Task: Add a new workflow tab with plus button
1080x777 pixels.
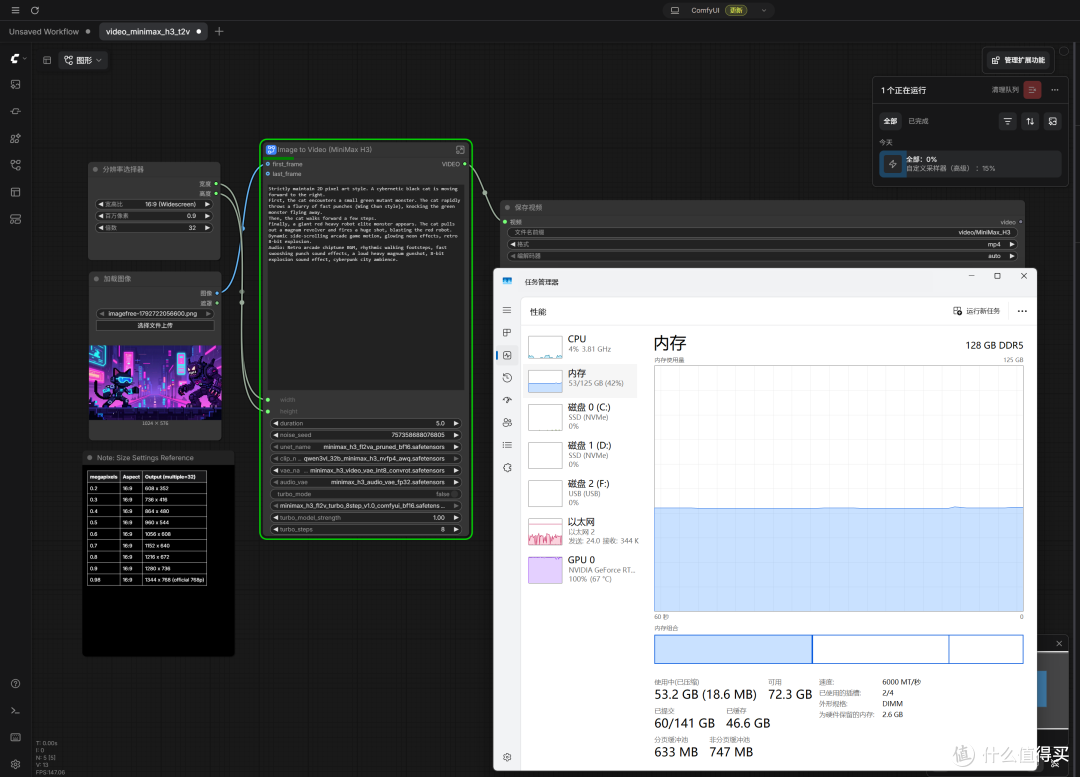Action: coord(219,32)
